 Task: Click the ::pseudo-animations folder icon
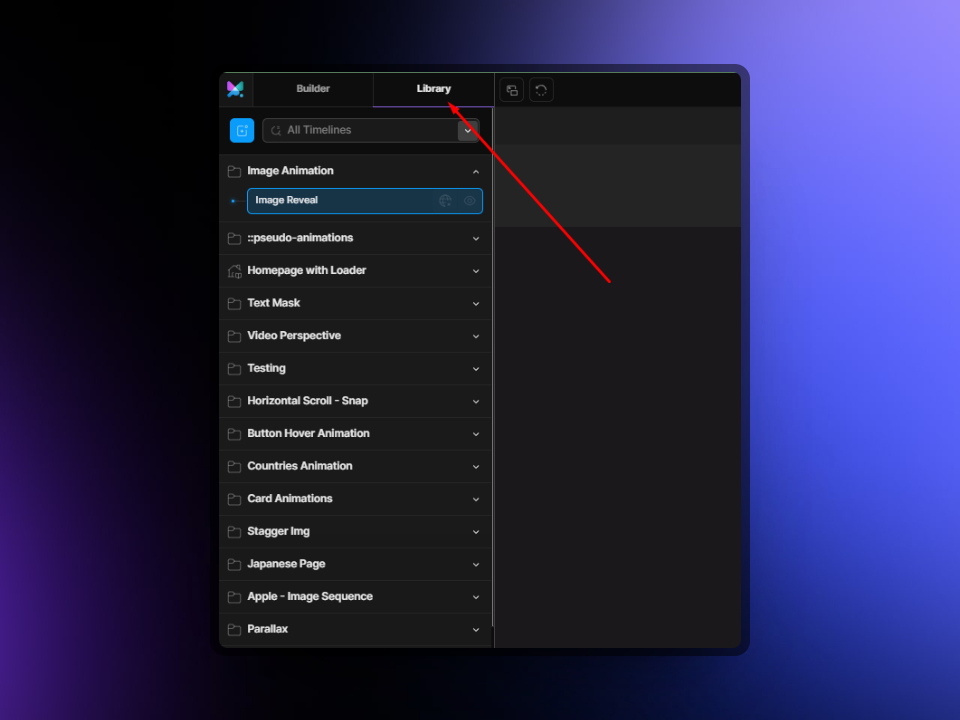pyautogui.click(x=234, y=238)
